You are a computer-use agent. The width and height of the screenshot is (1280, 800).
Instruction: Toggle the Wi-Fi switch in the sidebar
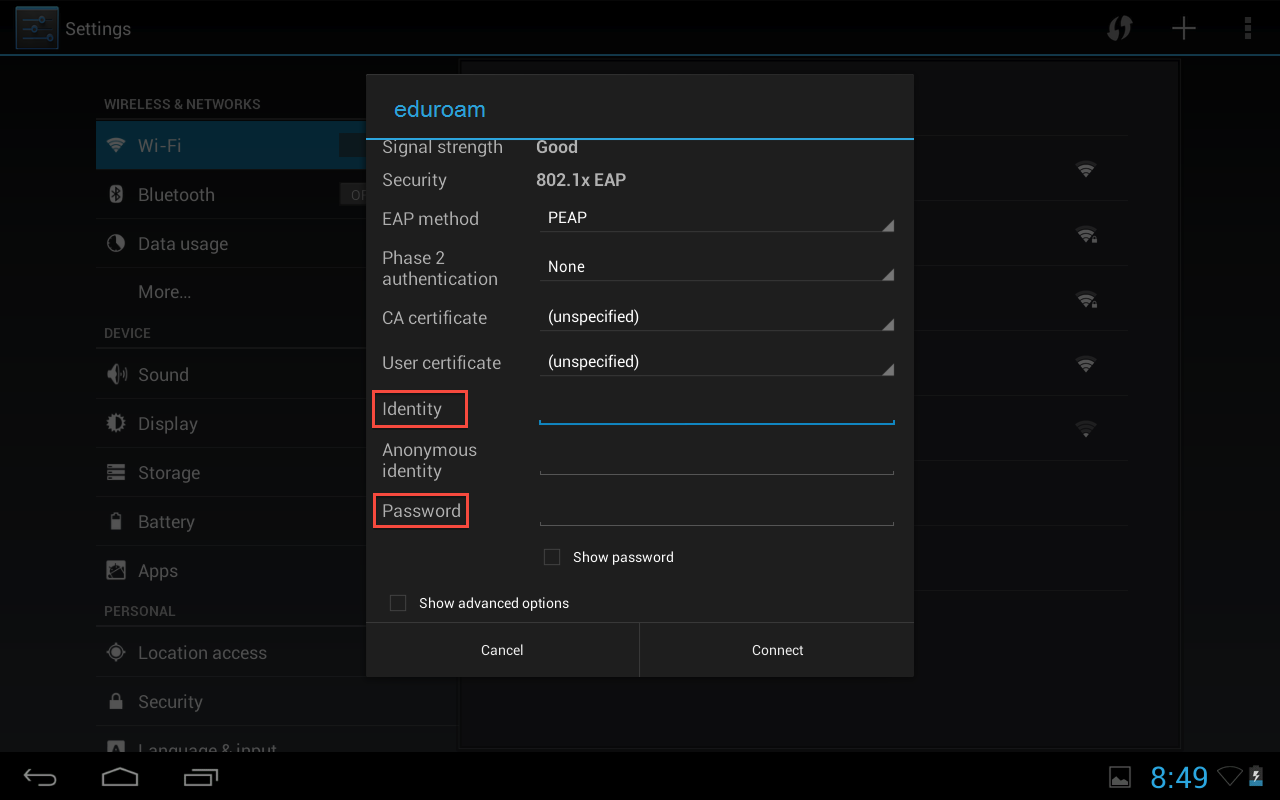coord(354,146)
